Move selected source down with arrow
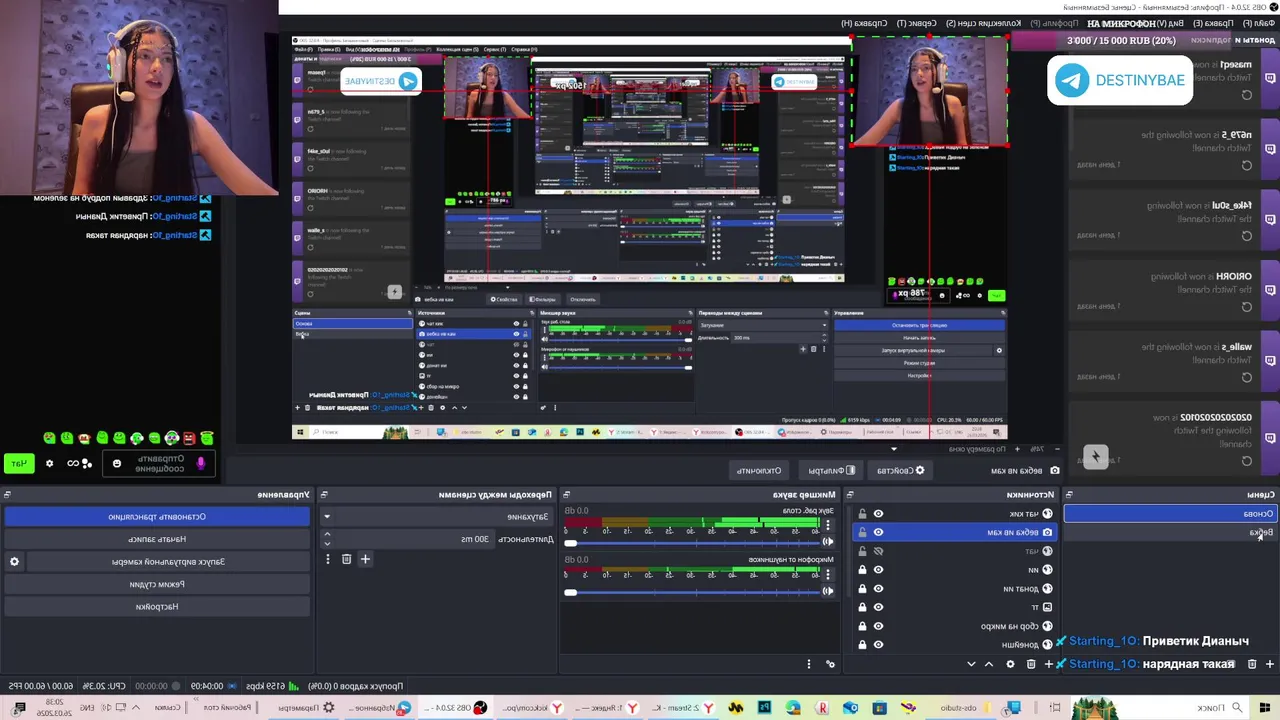The image size is (1280, 720). pyautogui.click(x=971, y=664)
